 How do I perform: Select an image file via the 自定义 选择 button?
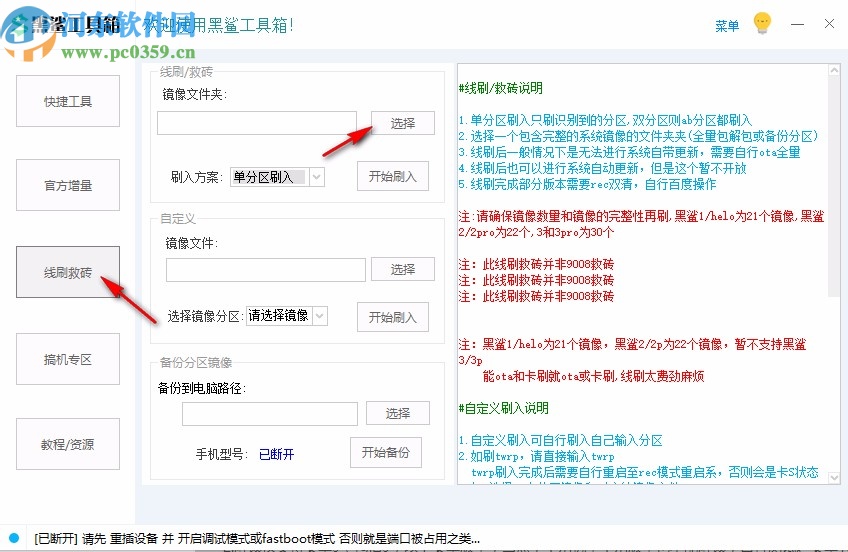403,269
